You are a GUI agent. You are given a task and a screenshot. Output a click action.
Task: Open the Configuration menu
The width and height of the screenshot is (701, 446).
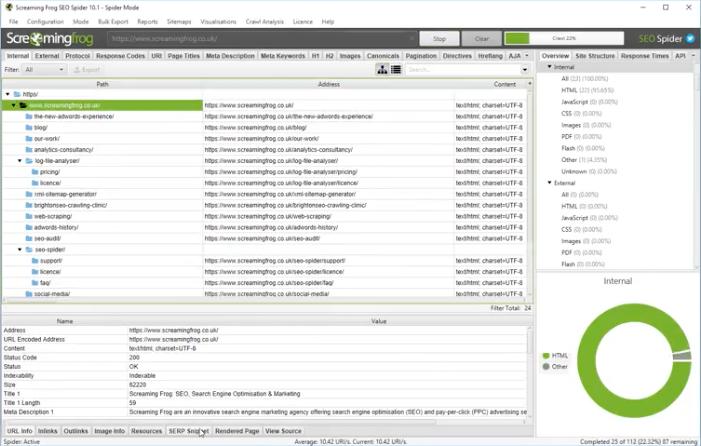(45, 21)
